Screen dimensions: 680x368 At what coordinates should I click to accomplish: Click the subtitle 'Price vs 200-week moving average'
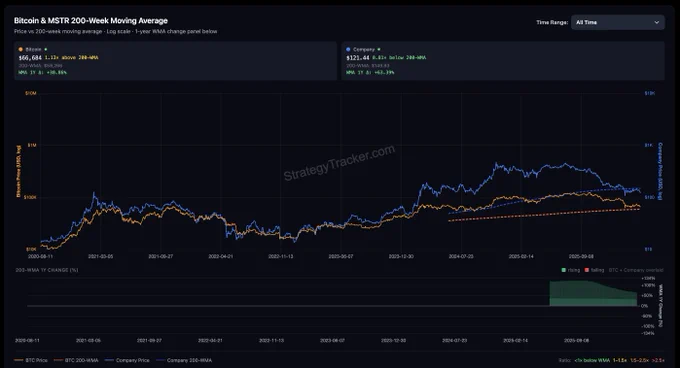pyautogui.click(x=58, y=31)
